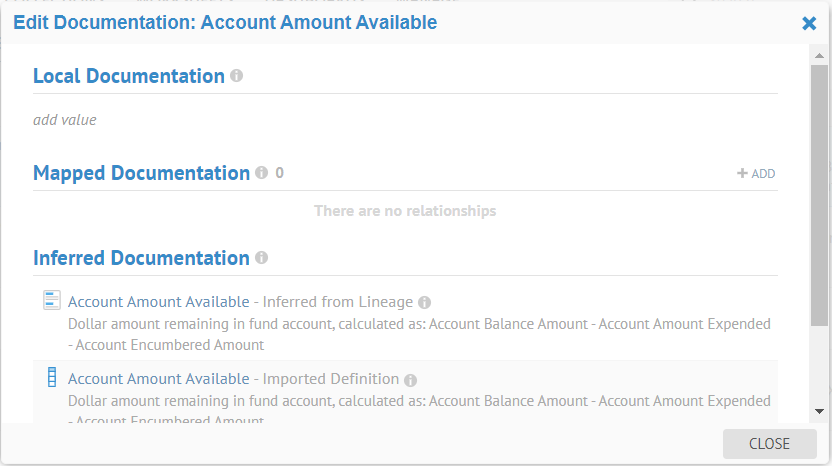Close the dialog with the top-right X
Screen dimensions: 832x466
point(809,23)
